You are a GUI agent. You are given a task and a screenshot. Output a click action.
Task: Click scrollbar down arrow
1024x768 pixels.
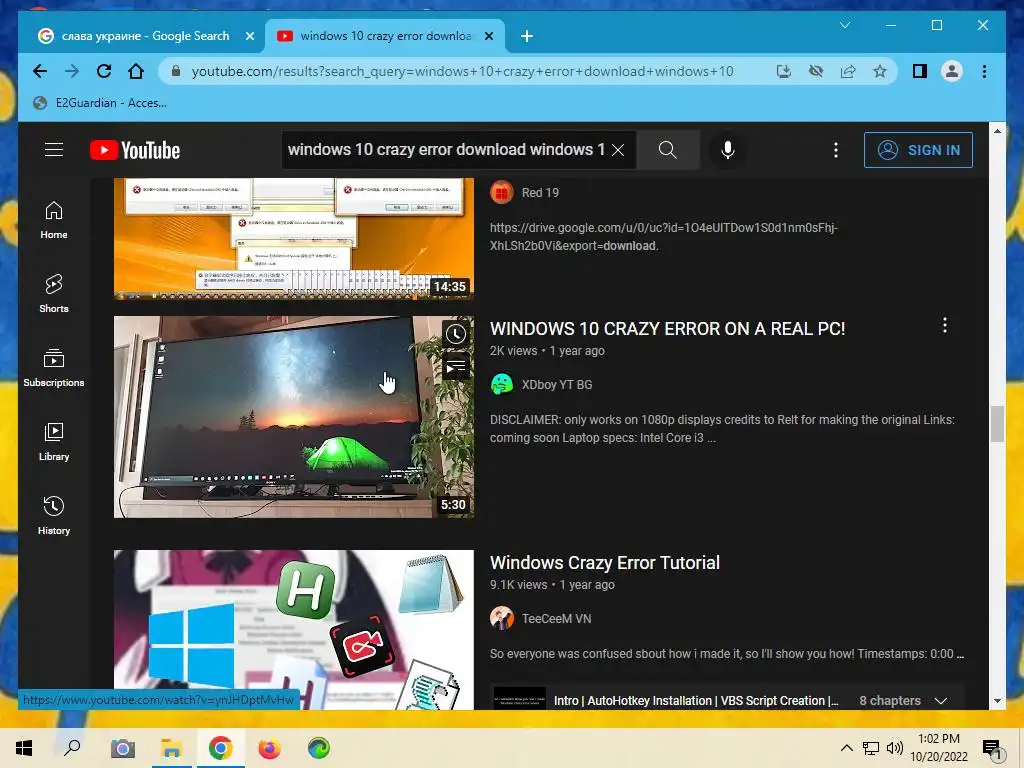997,701
